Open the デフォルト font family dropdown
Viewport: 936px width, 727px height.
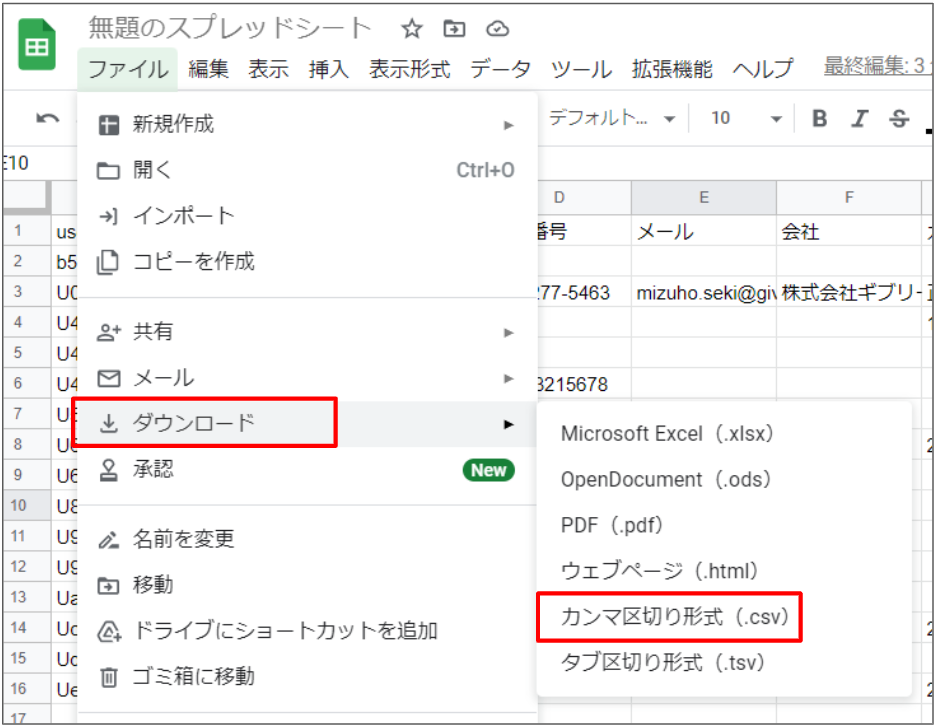pyautogui.click(x=612, y=119)
